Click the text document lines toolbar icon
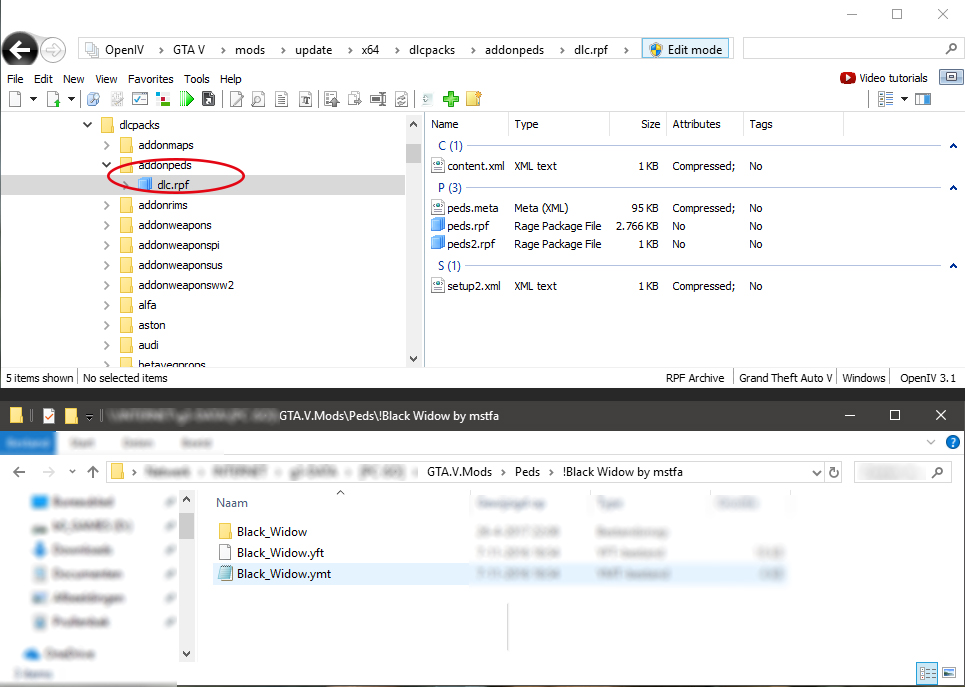 click(282, 99)
